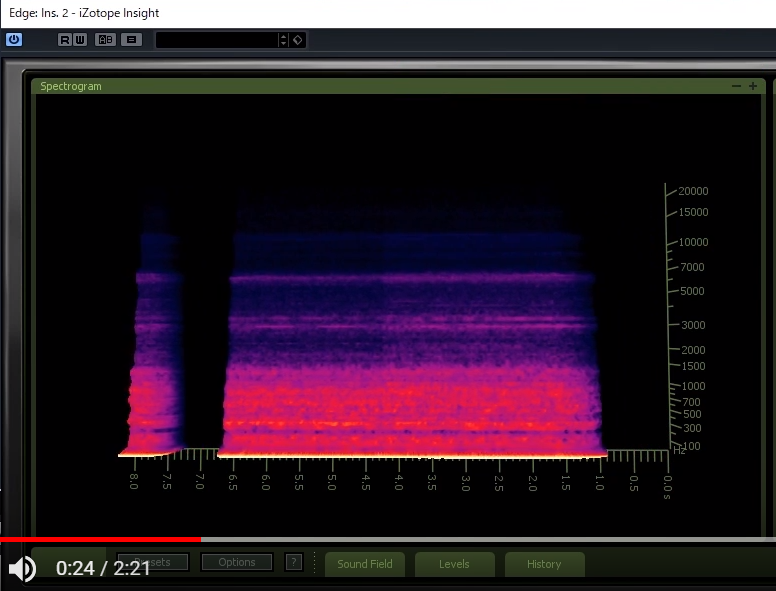Show the Levels meter
776x591 pixels.
pos(454,564)
